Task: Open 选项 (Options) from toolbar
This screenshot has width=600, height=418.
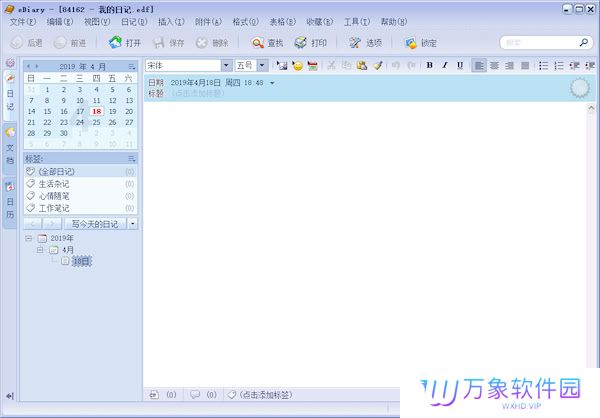Action: 365,43
